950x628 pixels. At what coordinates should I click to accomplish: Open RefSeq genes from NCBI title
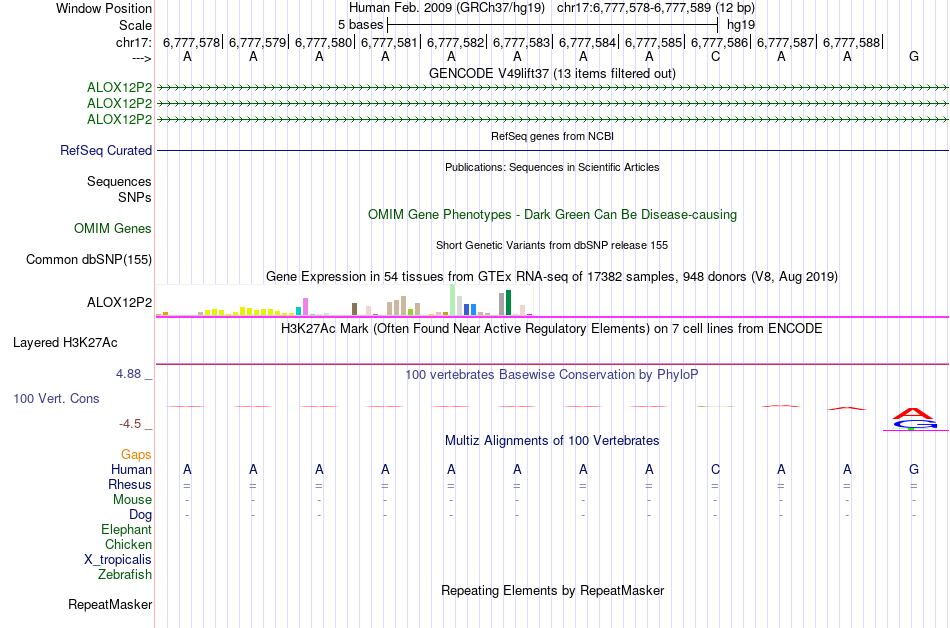pyautogui.click(x=552, y=136)
